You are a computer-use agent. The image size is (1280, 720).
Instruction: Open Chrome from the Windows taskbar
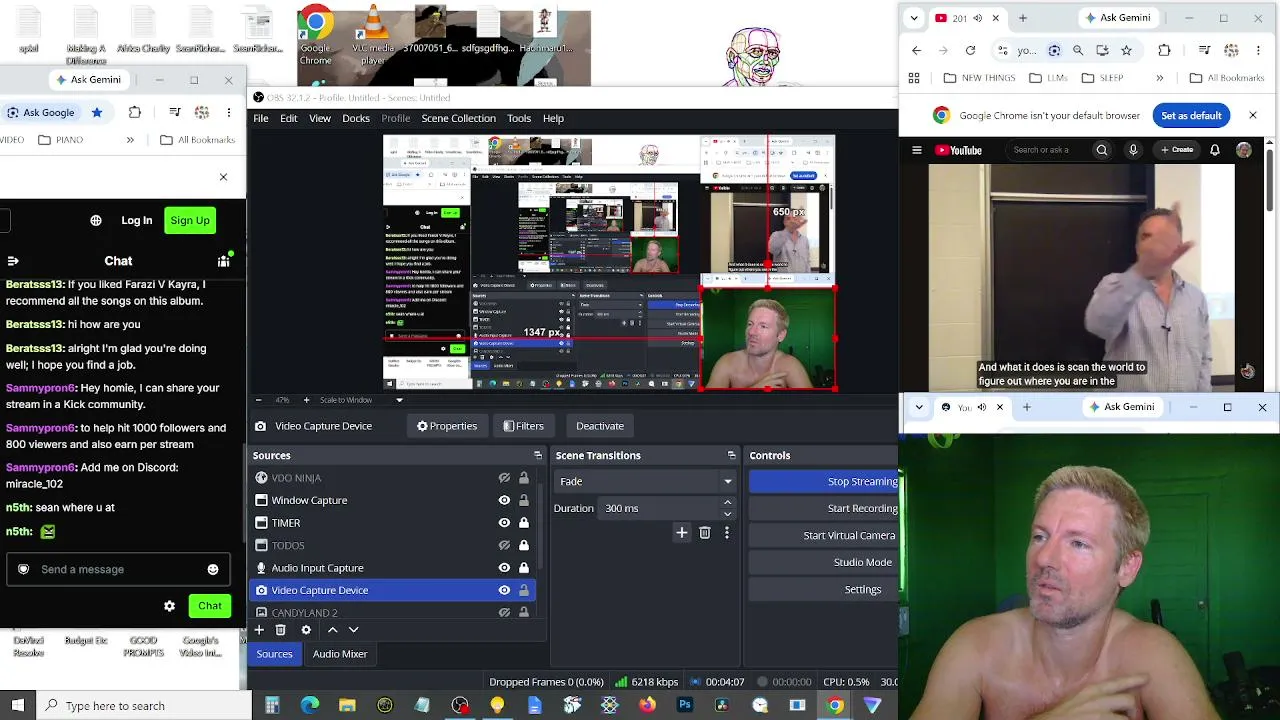click(x=835, y=706)
